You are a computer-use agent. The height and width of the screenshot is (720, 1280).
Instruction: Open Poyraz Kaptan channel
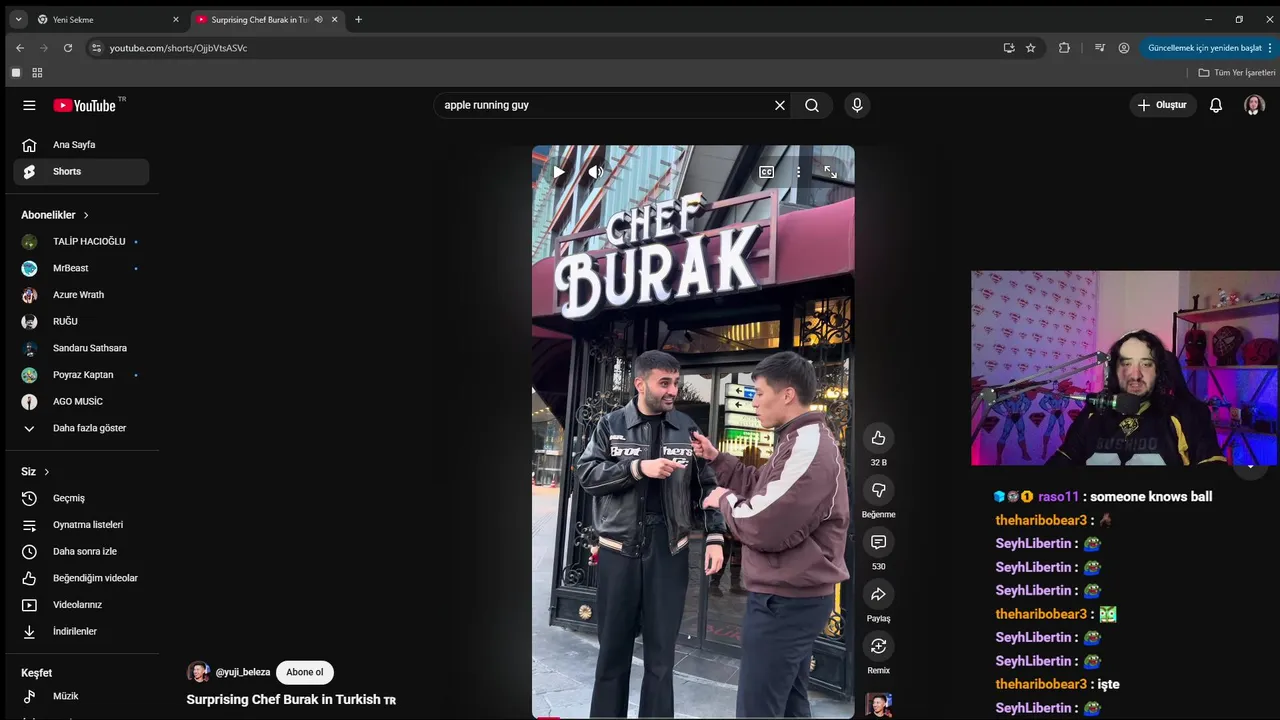pyautogui.click(x=81, y=375)
